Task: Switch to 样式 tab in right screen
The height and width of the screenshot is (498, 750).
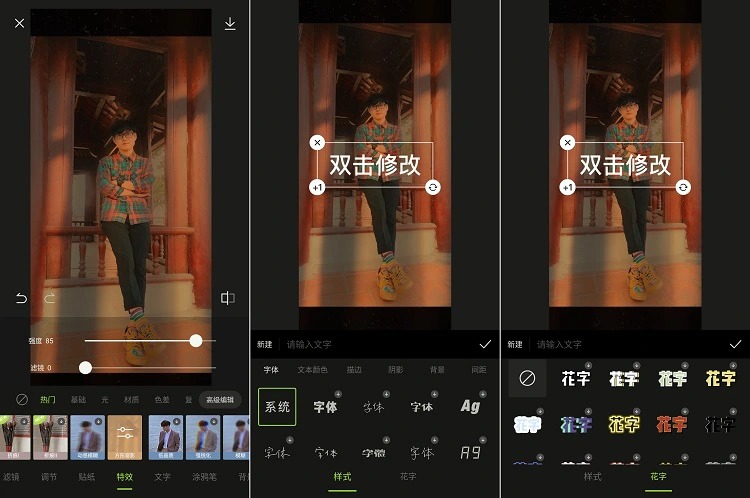Action: 592,476
